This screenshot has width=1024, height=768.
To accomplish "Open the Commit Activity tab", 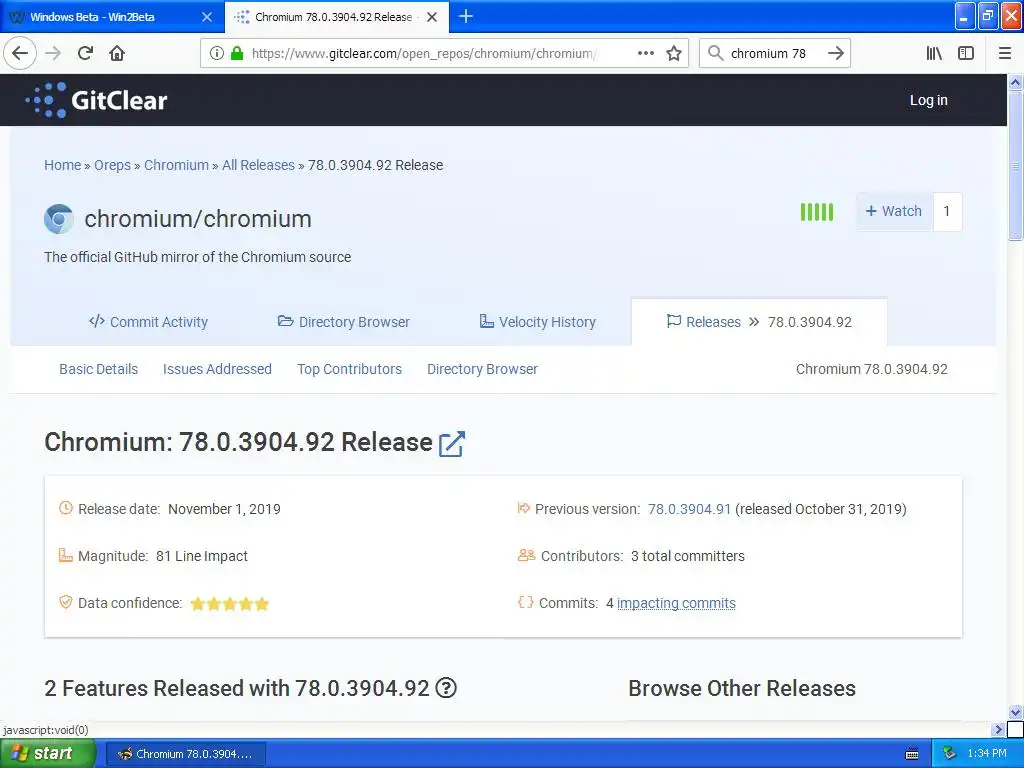I will coord(148,322).
